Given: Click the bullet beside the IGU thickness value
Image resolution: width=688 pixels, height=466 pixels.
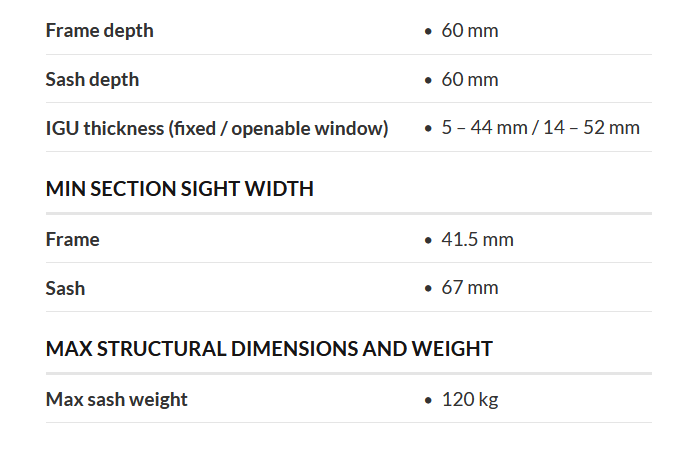Looking at the screenshot, I should pos(429,129).
